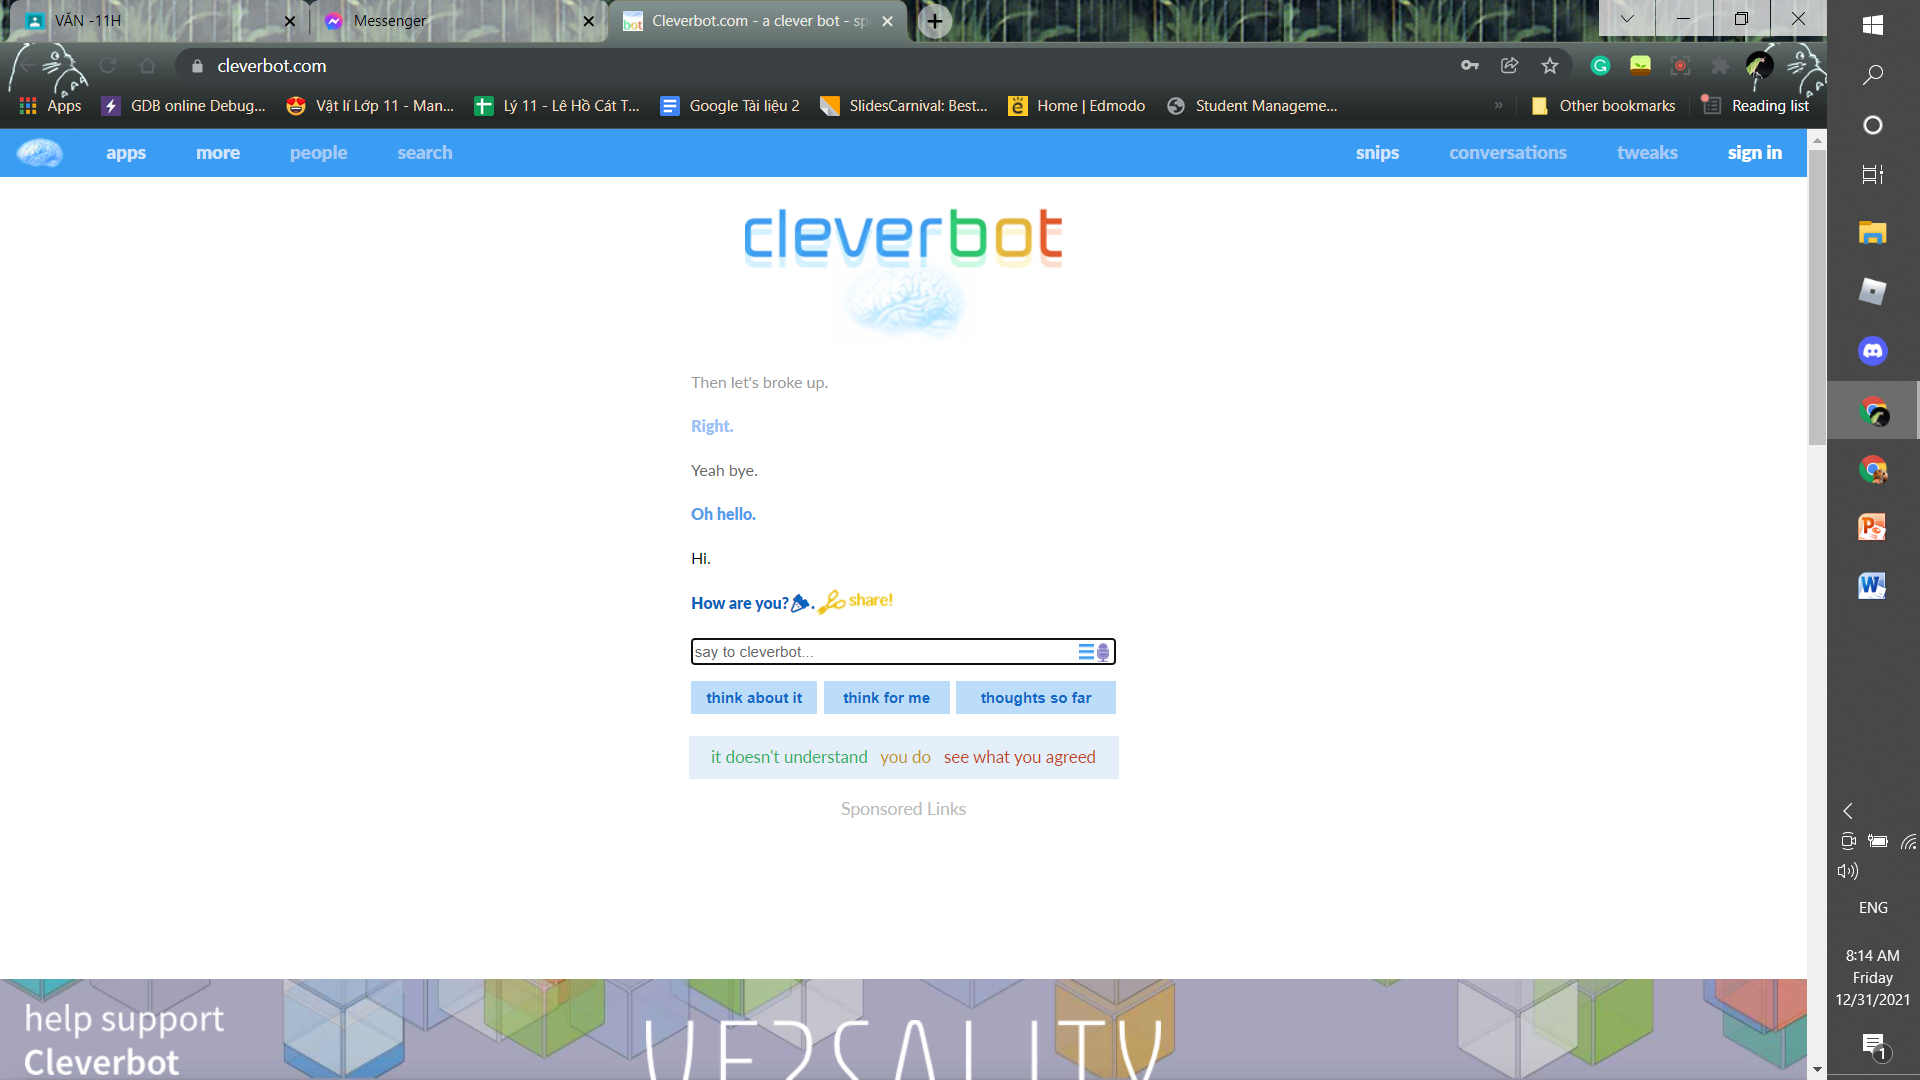
Task: Click the lines menu icon in input box
Action: [1086, 652]
